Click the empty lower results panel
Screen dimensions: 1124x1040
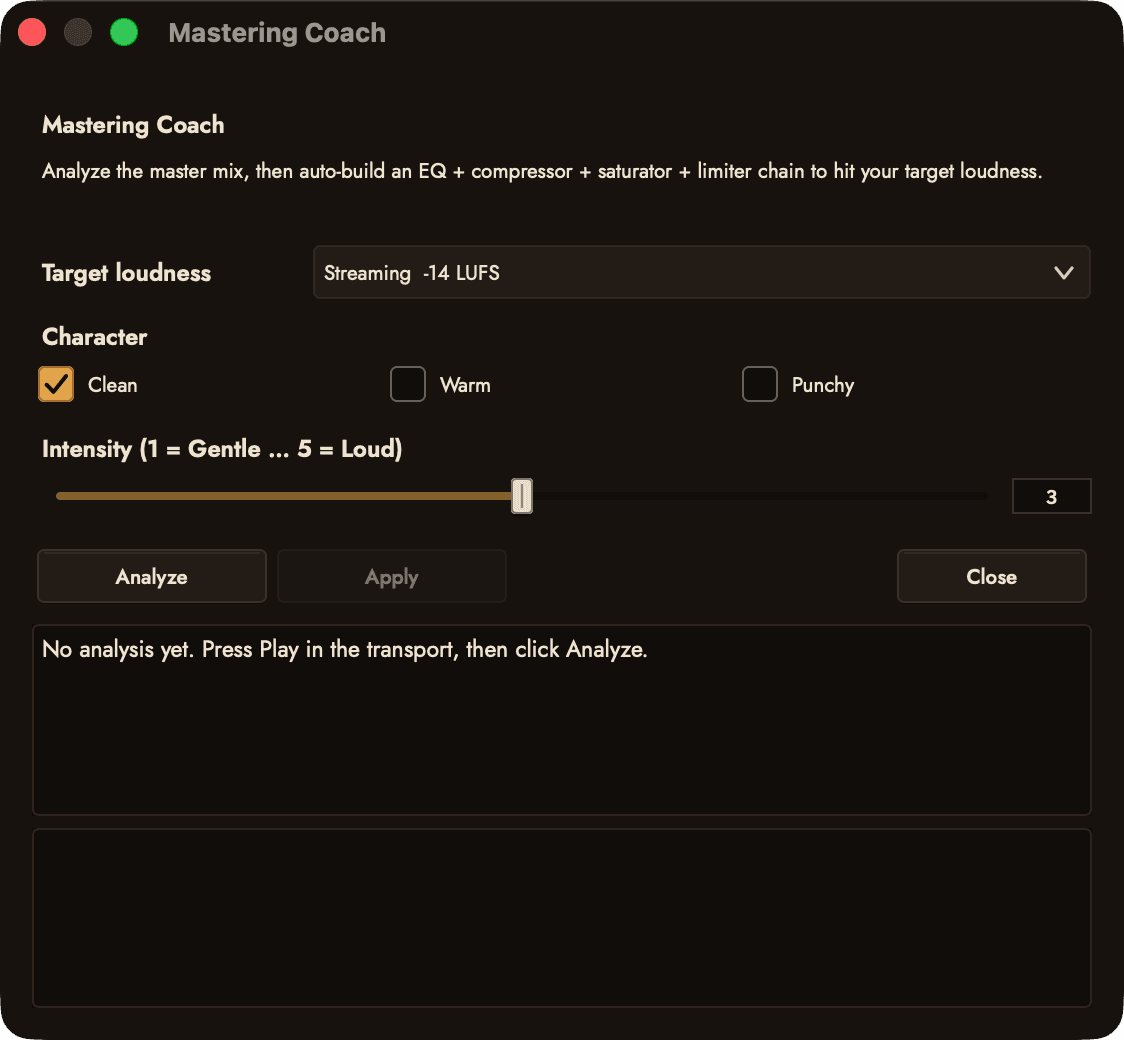562,918
